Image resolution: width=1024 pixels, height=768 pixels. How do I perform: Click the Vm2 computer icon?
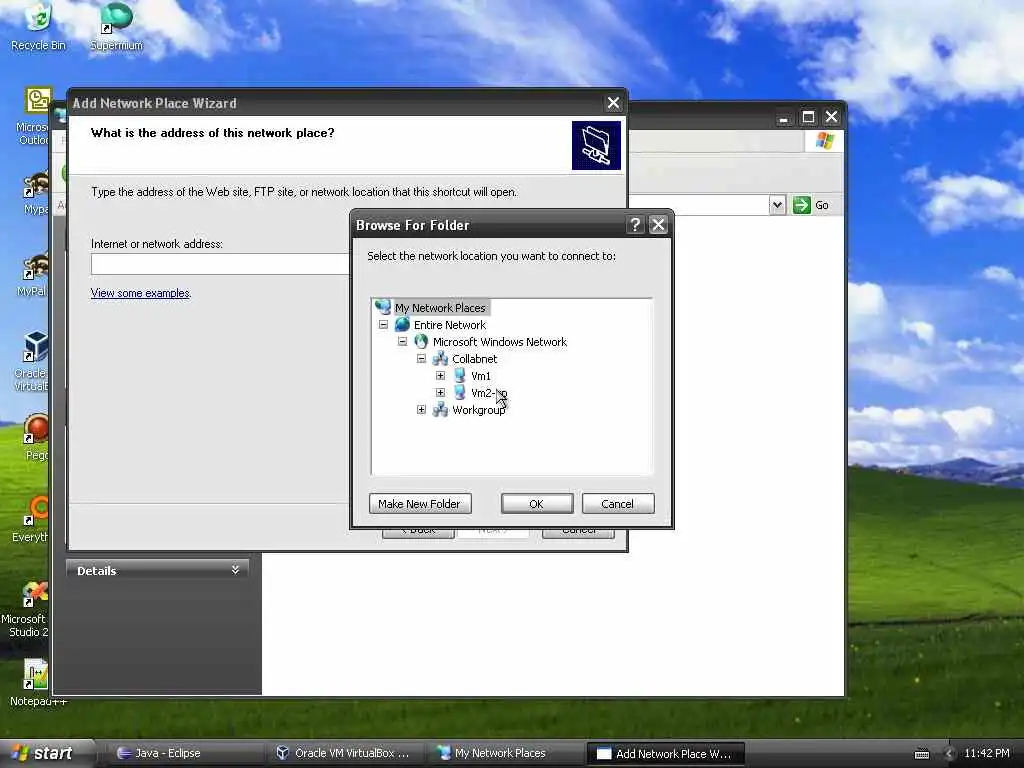(460, 392)
